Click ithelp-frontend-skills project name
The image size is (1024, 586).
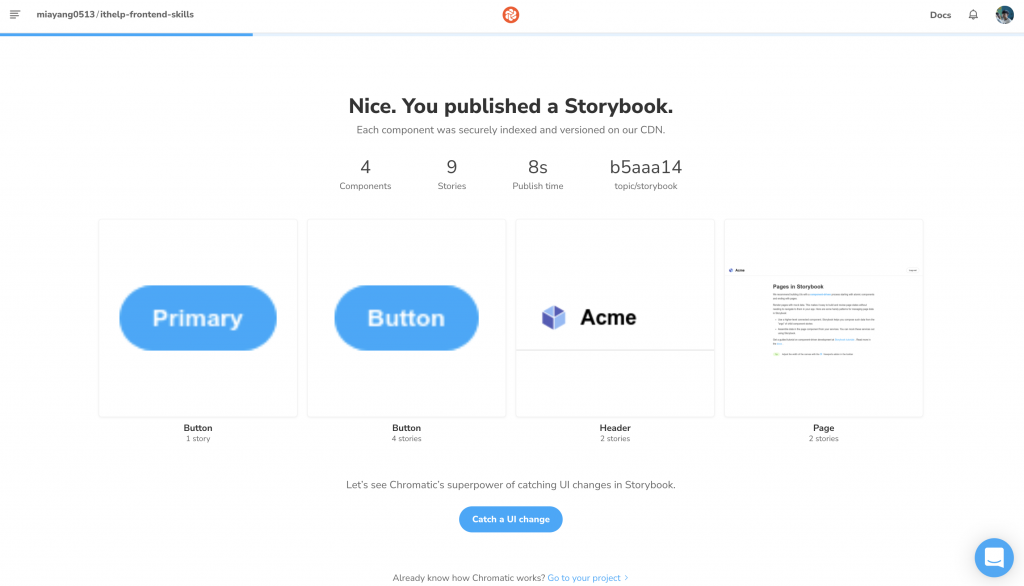click(147, 14)
